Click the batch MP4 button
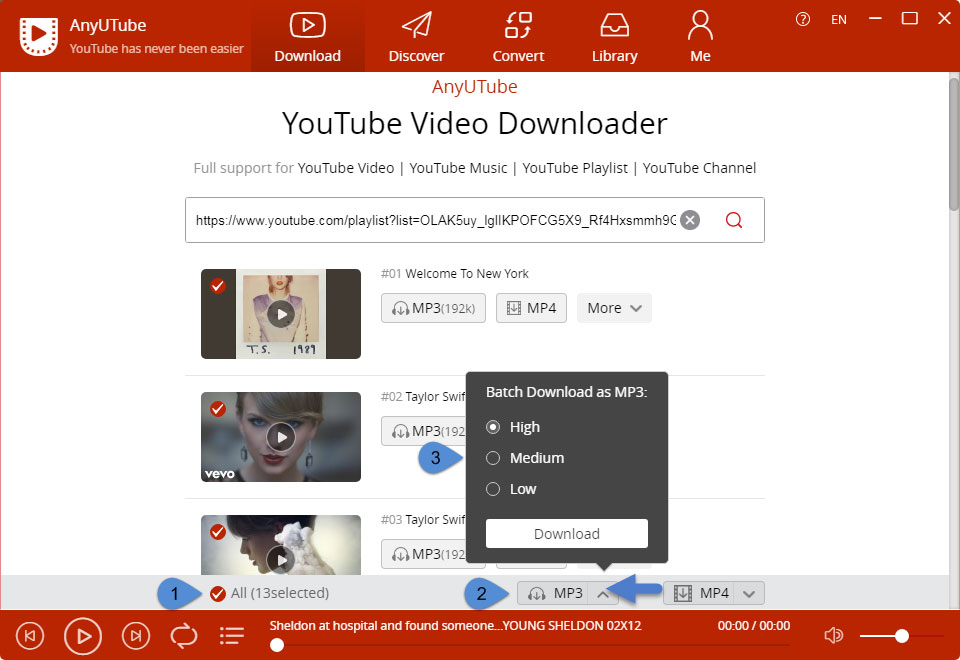The height and width of the screenshot is (660, 960). point(699,593)
